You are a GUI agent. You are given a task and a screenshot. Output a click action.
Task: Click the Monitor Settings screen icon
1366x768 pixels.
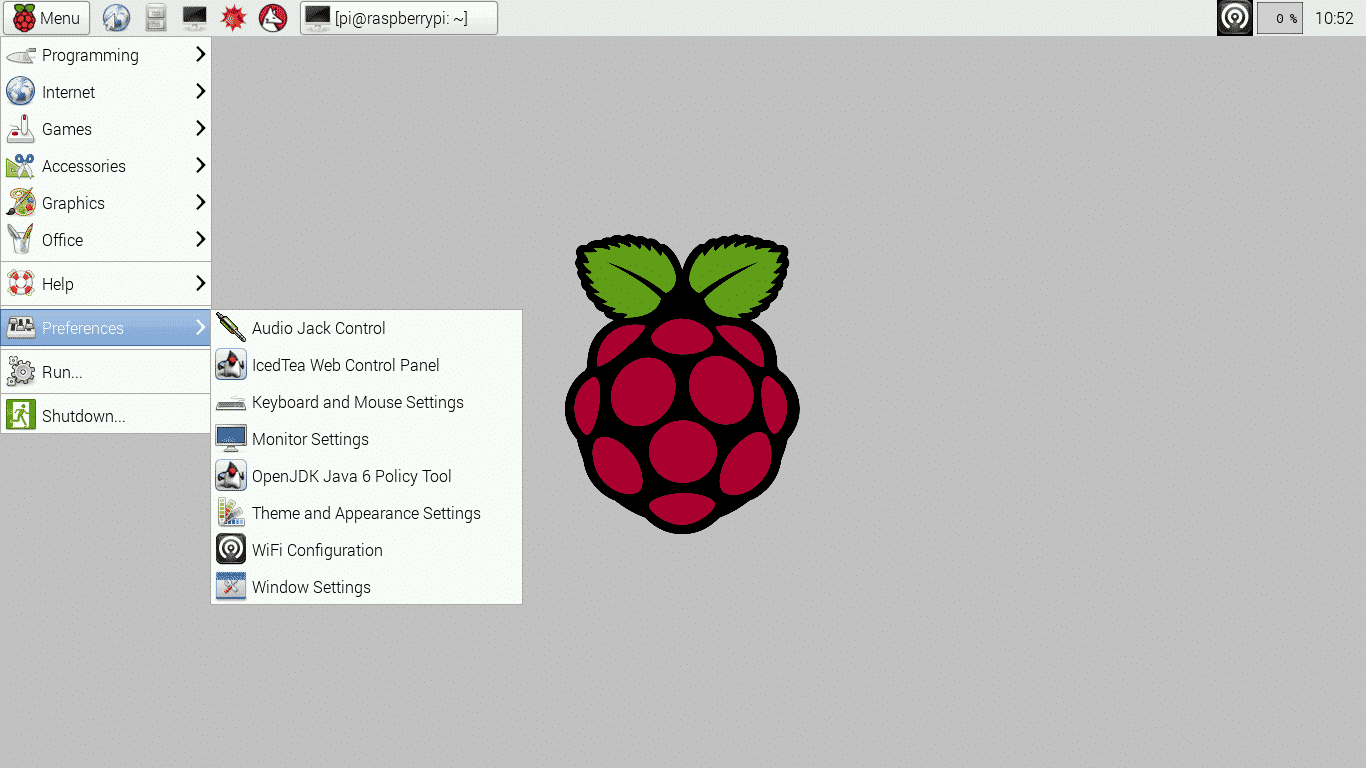[x=231, y=439]
